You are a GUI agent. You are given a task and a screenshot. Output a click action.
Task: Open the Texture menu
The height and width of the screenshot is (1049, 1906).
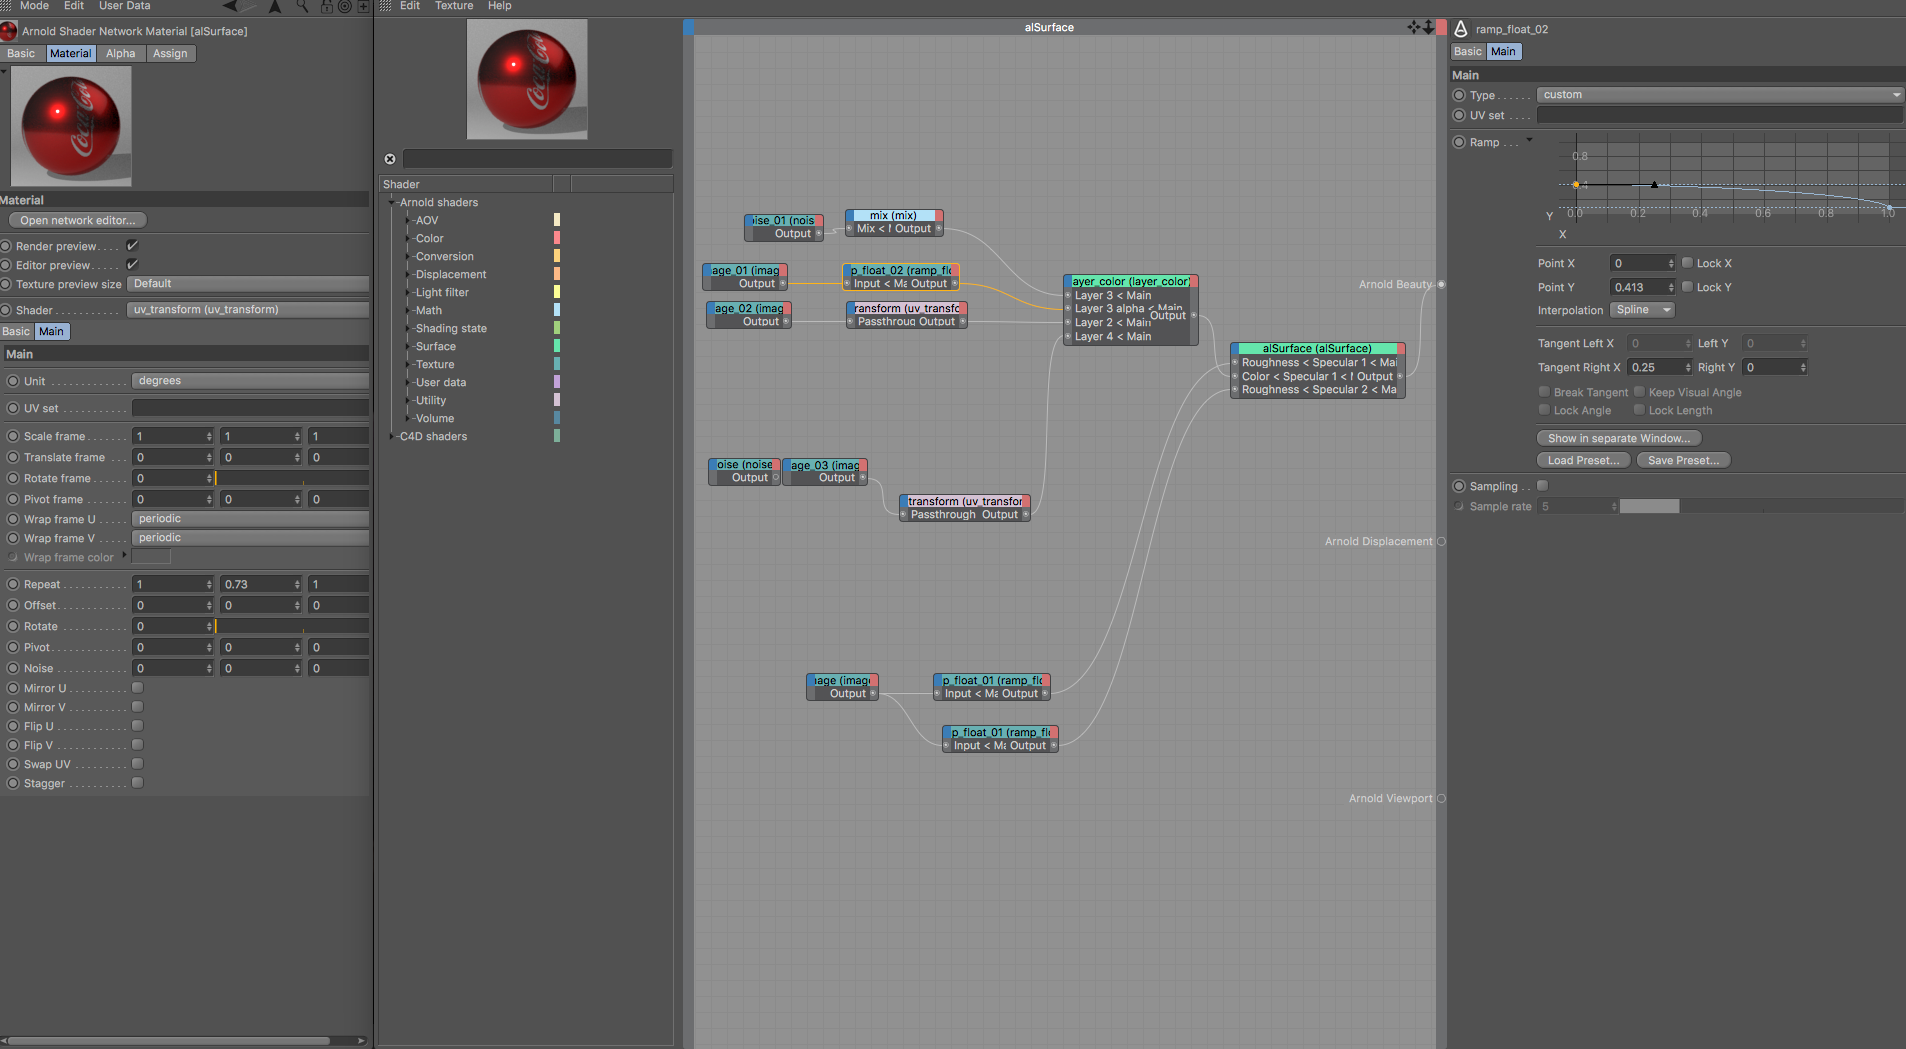point(454,6)
